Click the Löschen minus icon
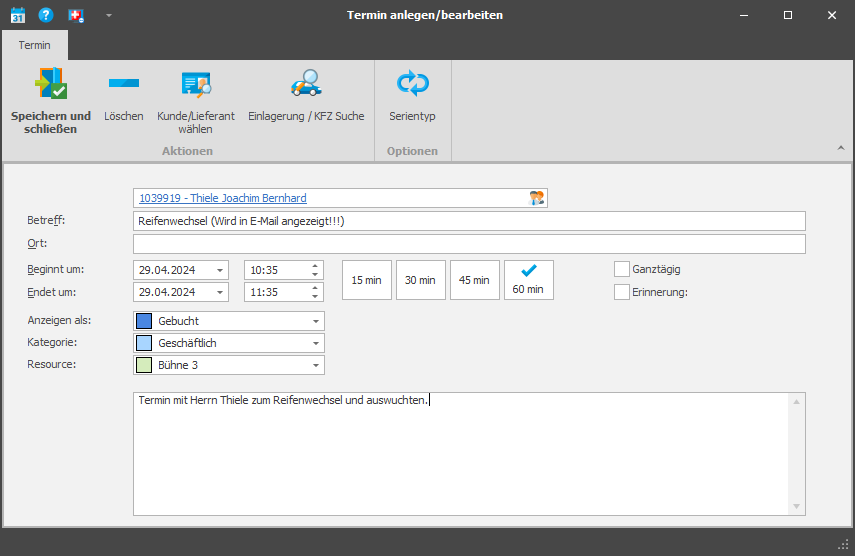This screenshot has width=855, height=556. pos(124,83)
